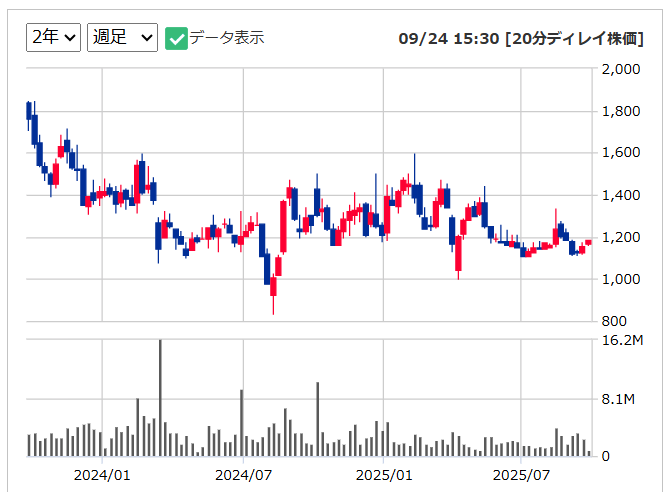
Task: Click the データ表示 label text
Action: (227, 38)
